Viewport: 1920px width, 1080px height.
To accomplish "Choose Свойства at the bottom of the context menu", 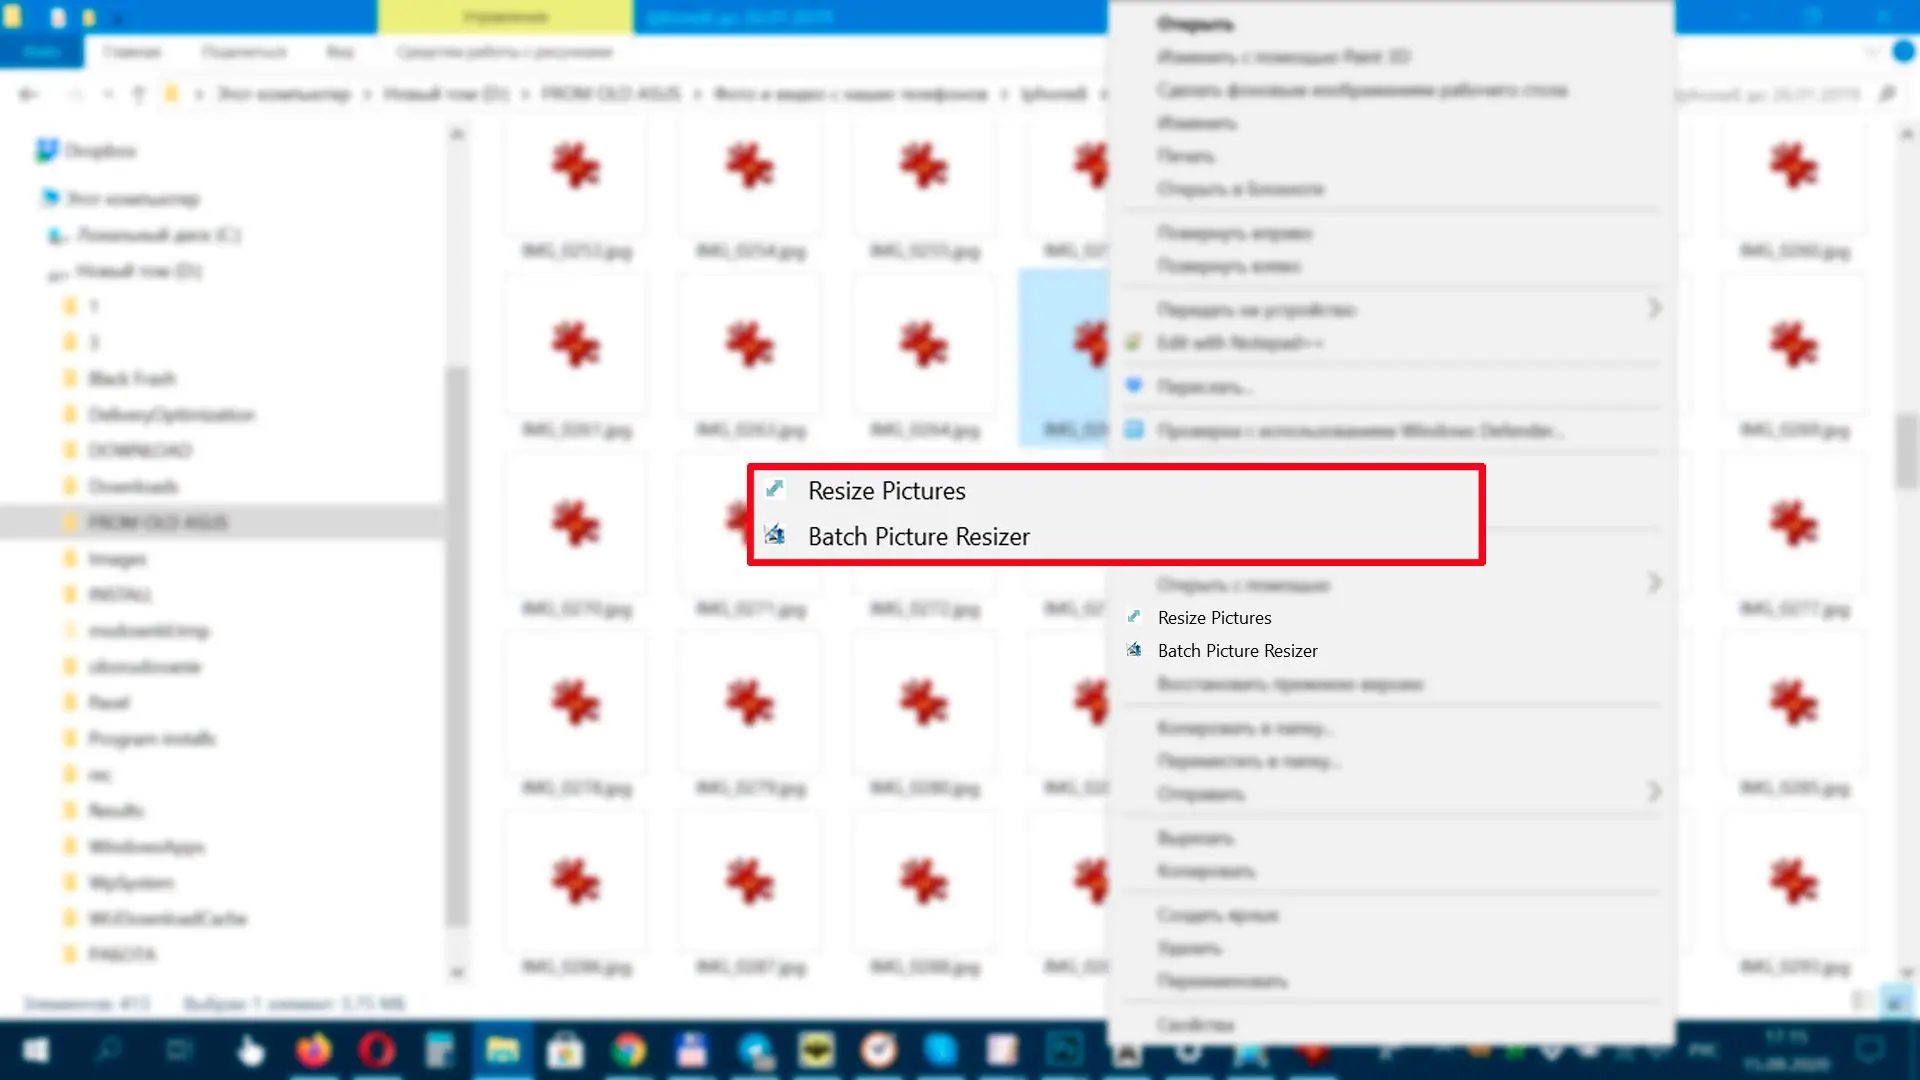I will pos(1195,1025).
